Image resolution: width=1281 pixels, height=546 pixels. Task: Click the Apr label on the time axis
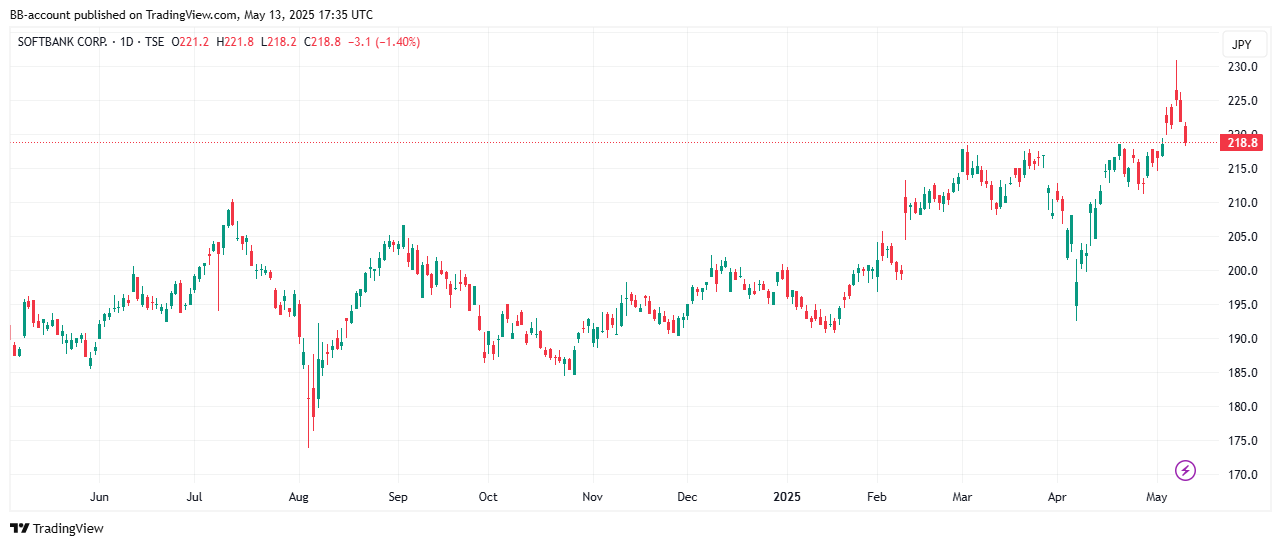pyautogui.click(x=1057, y=496)
